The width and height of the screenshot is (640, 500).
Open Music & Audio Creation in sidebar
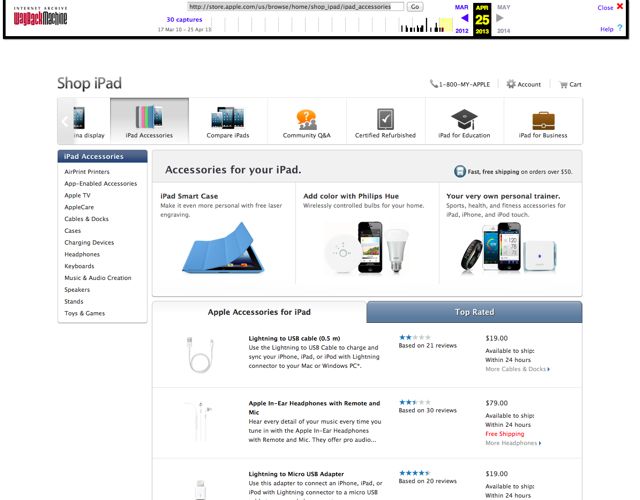click(x=98, y=278)
